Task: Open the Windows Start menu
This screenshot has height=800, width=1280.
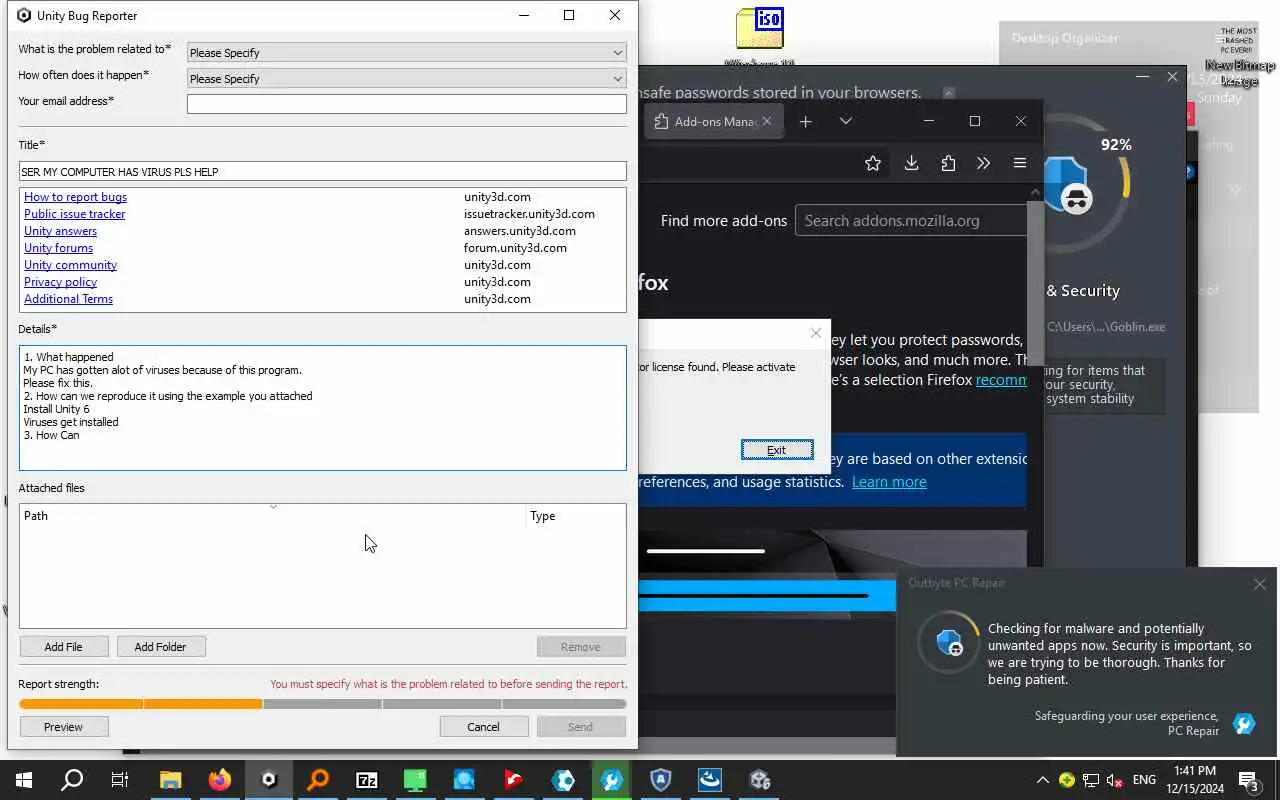Action: coord(24,780)
